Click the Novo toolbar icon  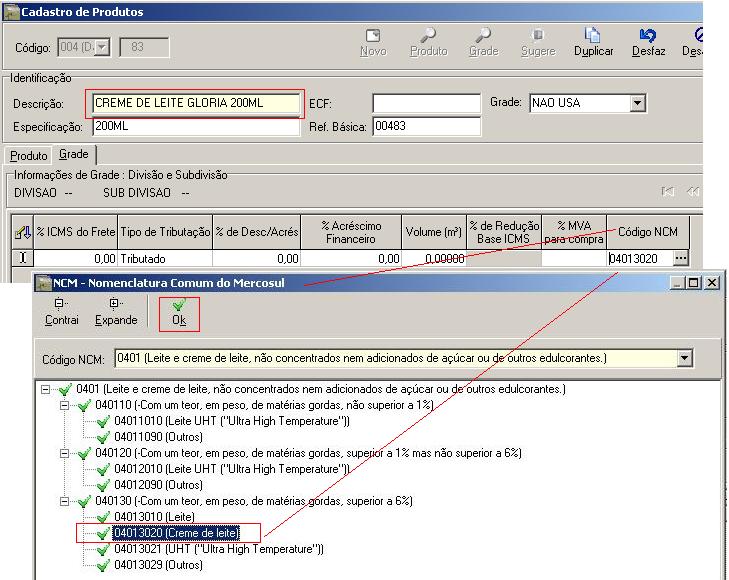pyautogui.click(x=373, y=36)
